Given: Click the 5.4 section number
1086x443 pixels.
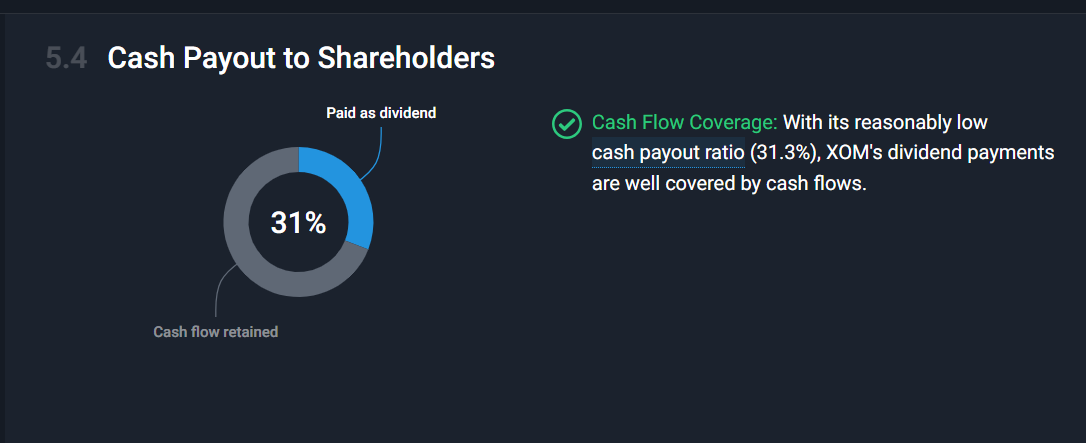Looking at the screenshot, I should click(x=66, y=59).
